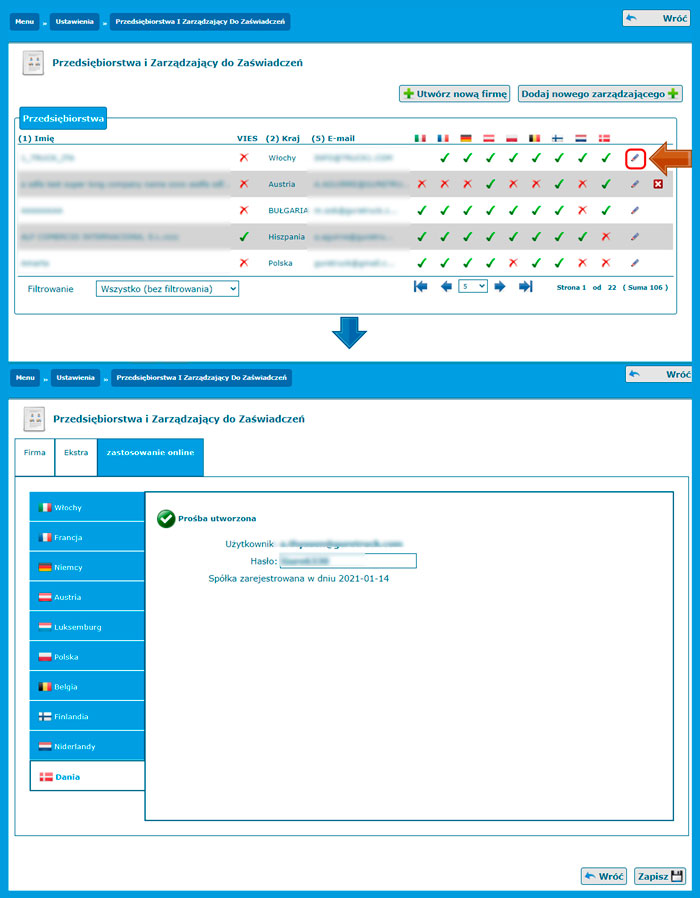This screenshot has height=898, width=700.
Task: Select Francja in country side list
Action: 87,537
